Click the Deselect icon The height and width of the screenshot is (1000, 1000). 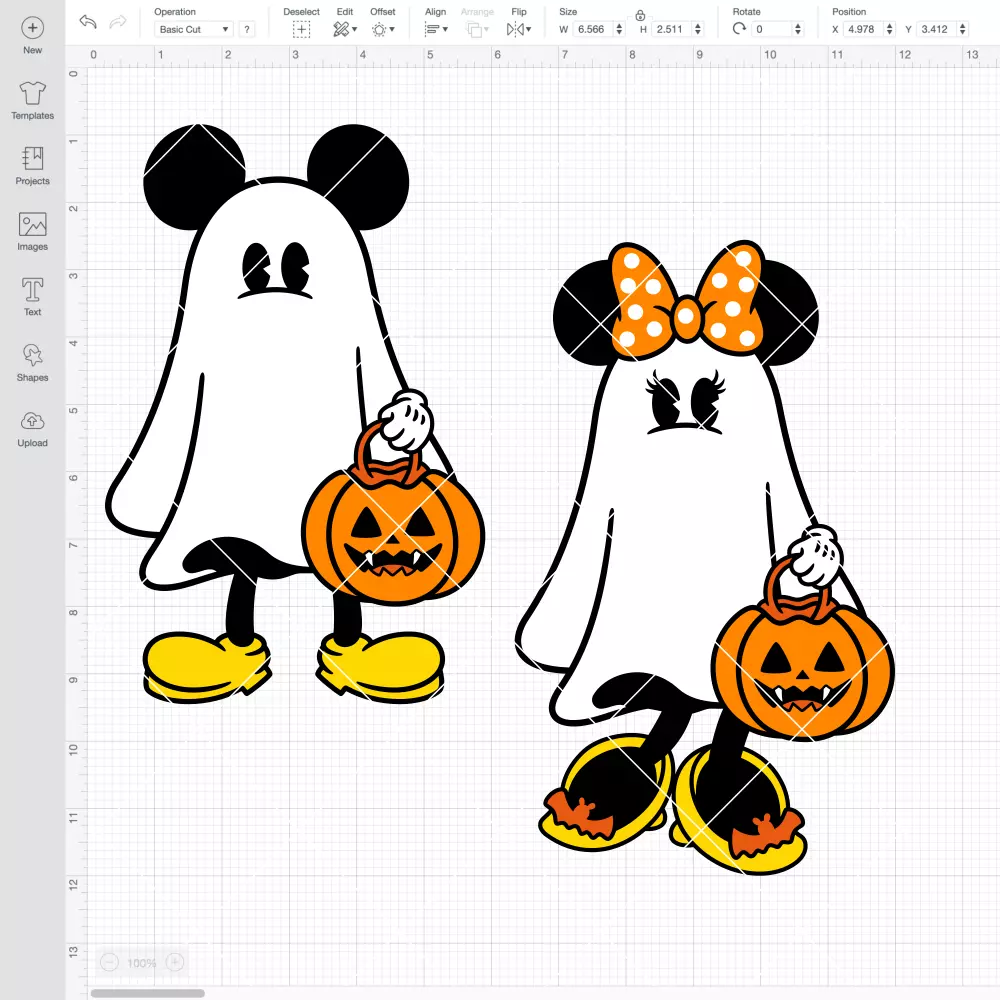(302, 29)
